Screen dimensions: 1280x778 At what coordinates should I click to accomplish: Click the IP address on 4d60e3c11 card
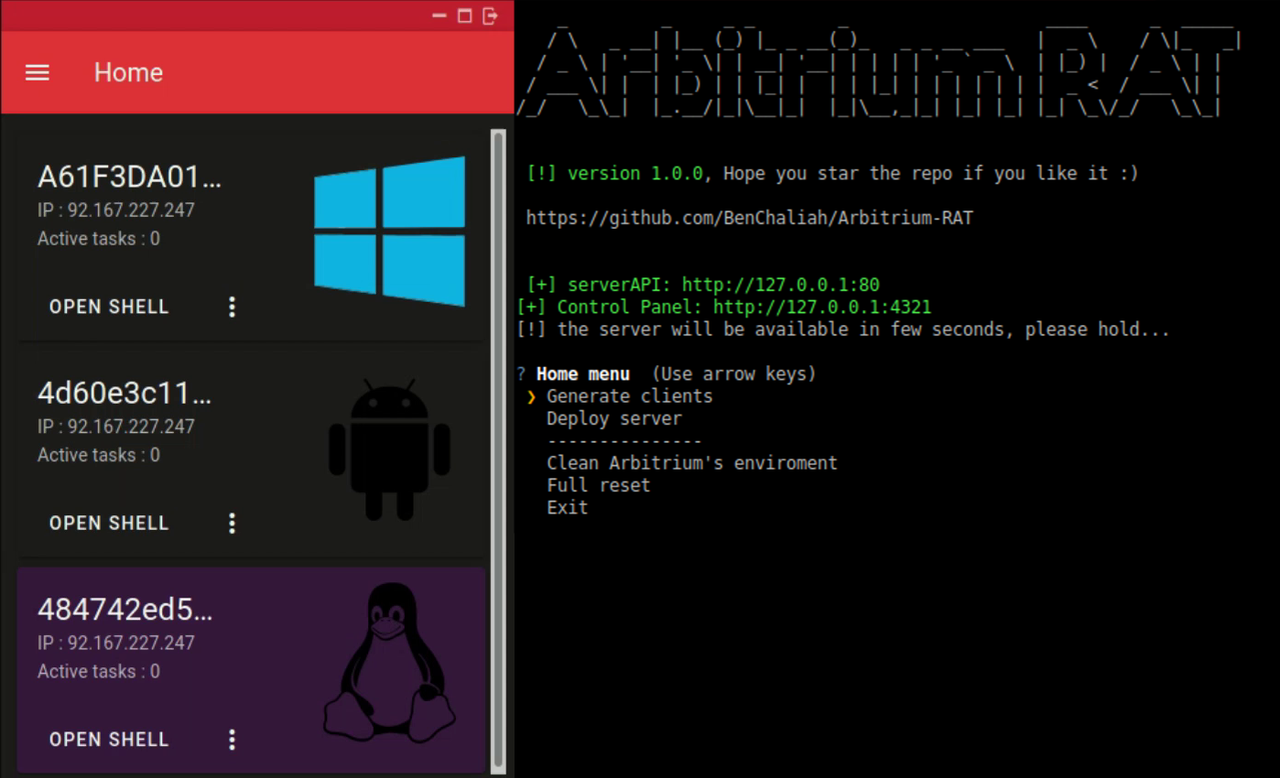116,426
